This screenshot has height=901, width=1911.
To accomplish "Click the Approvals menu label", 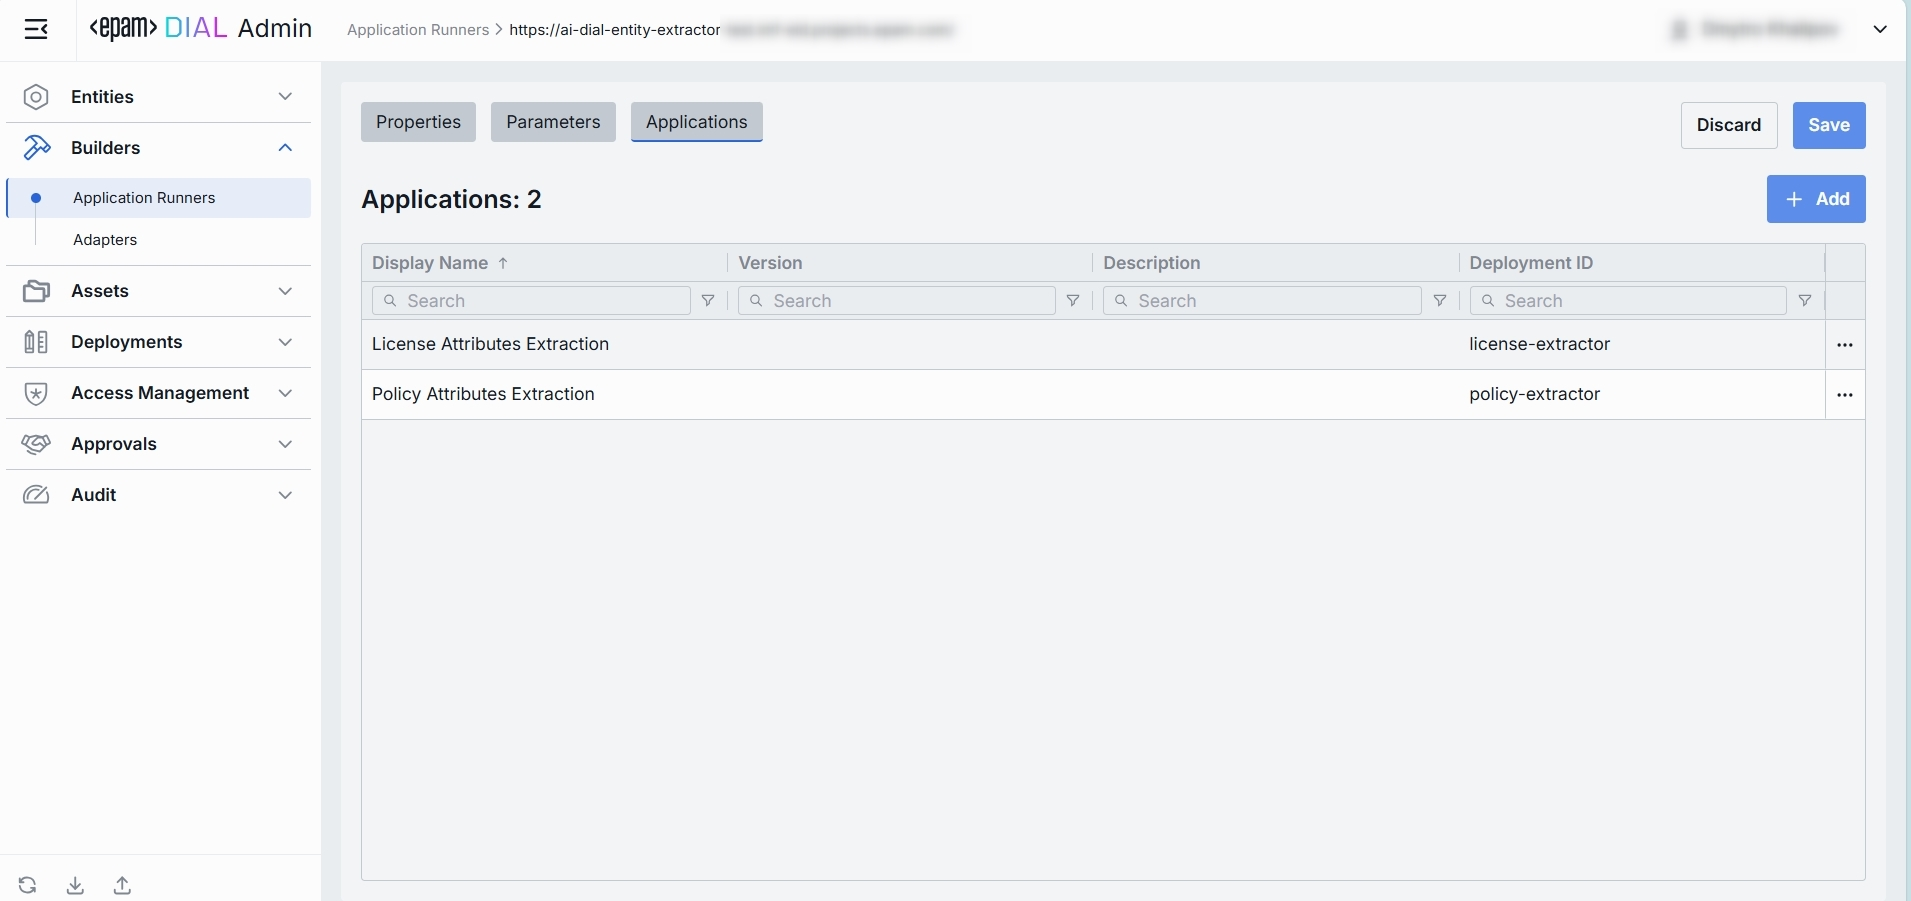I will coord(114,444).
